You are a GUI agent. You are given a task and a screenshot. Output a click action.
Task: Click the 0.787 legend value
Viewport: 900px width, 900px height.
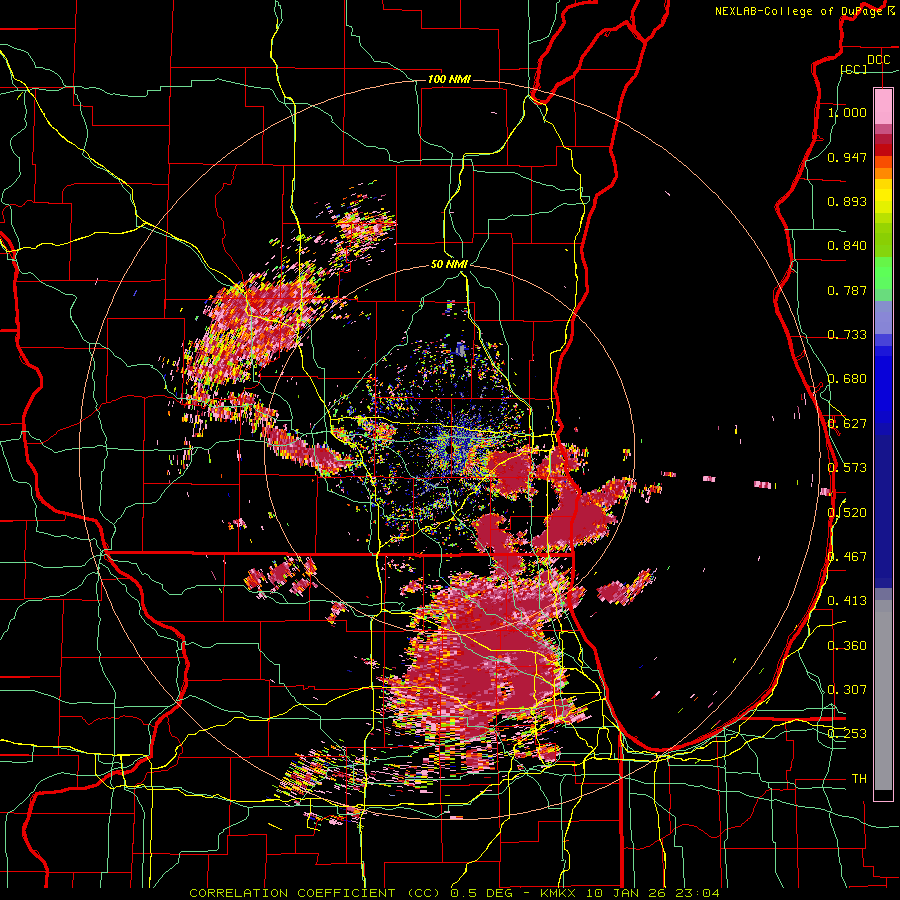(847, 290)
